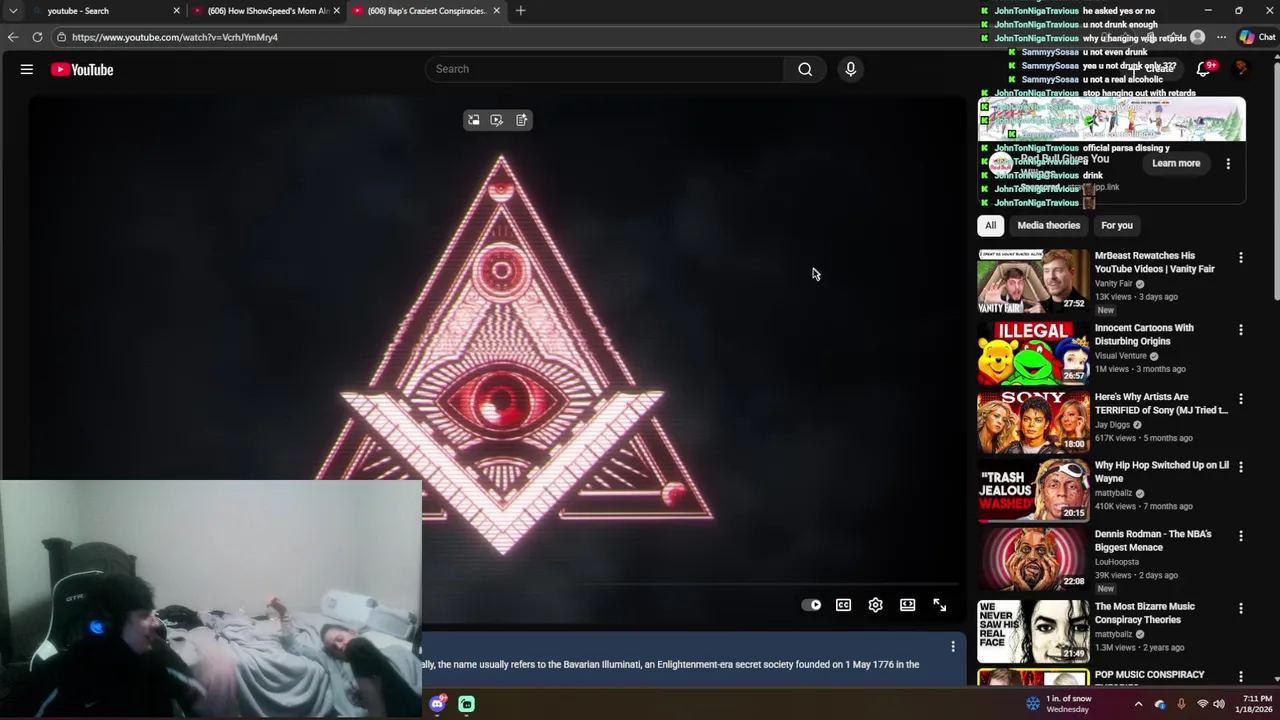Open options for Lil Wayne video
The image size is (1280, 720).
pyautogui.click(x=1241, y=467)
